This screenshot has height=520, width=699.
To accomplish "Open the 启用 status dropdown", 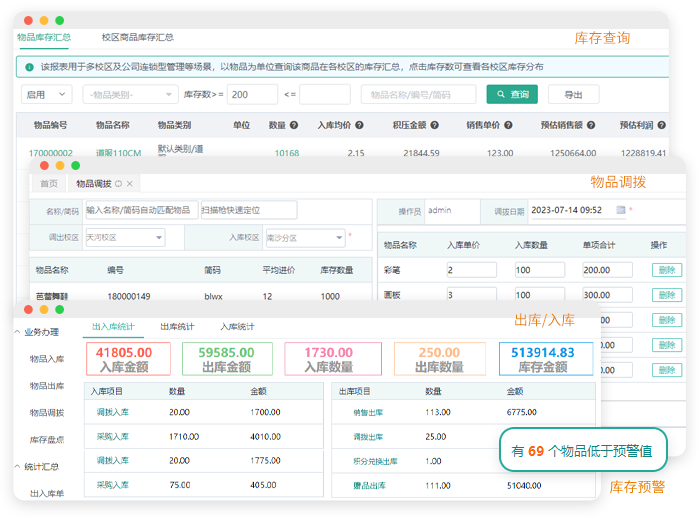I will click(x=47, y=95).
